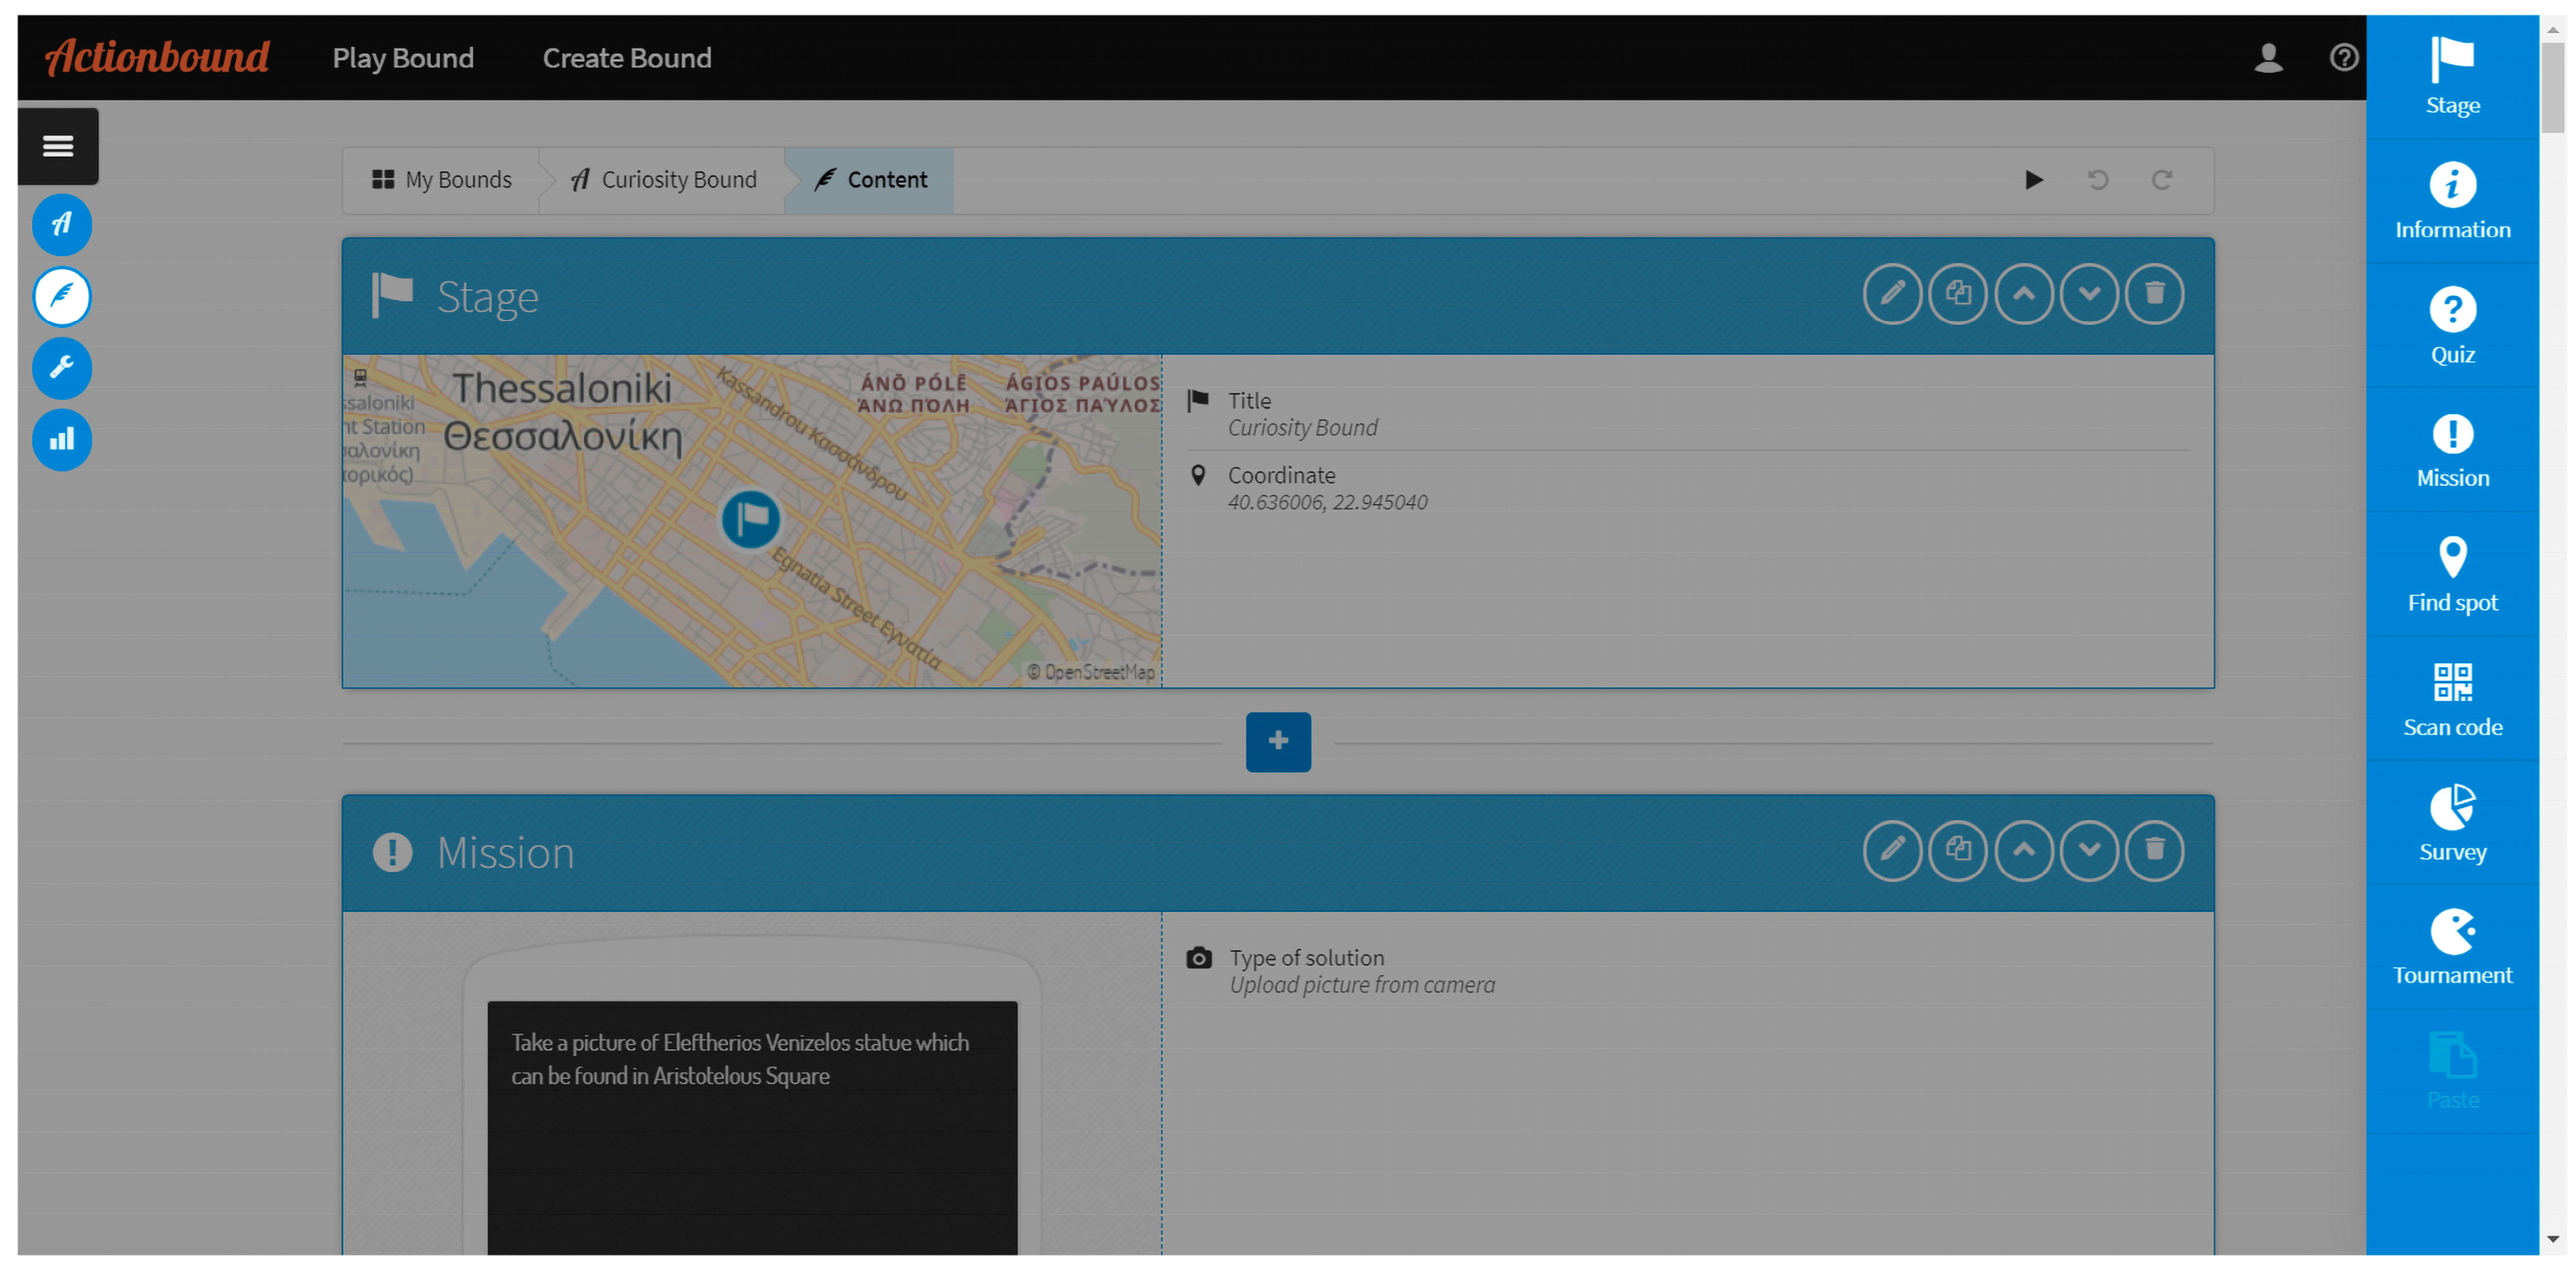Open the wrench settings in left sidebar
This screenshot has height=1273, width=2576.
click(62, 368)
